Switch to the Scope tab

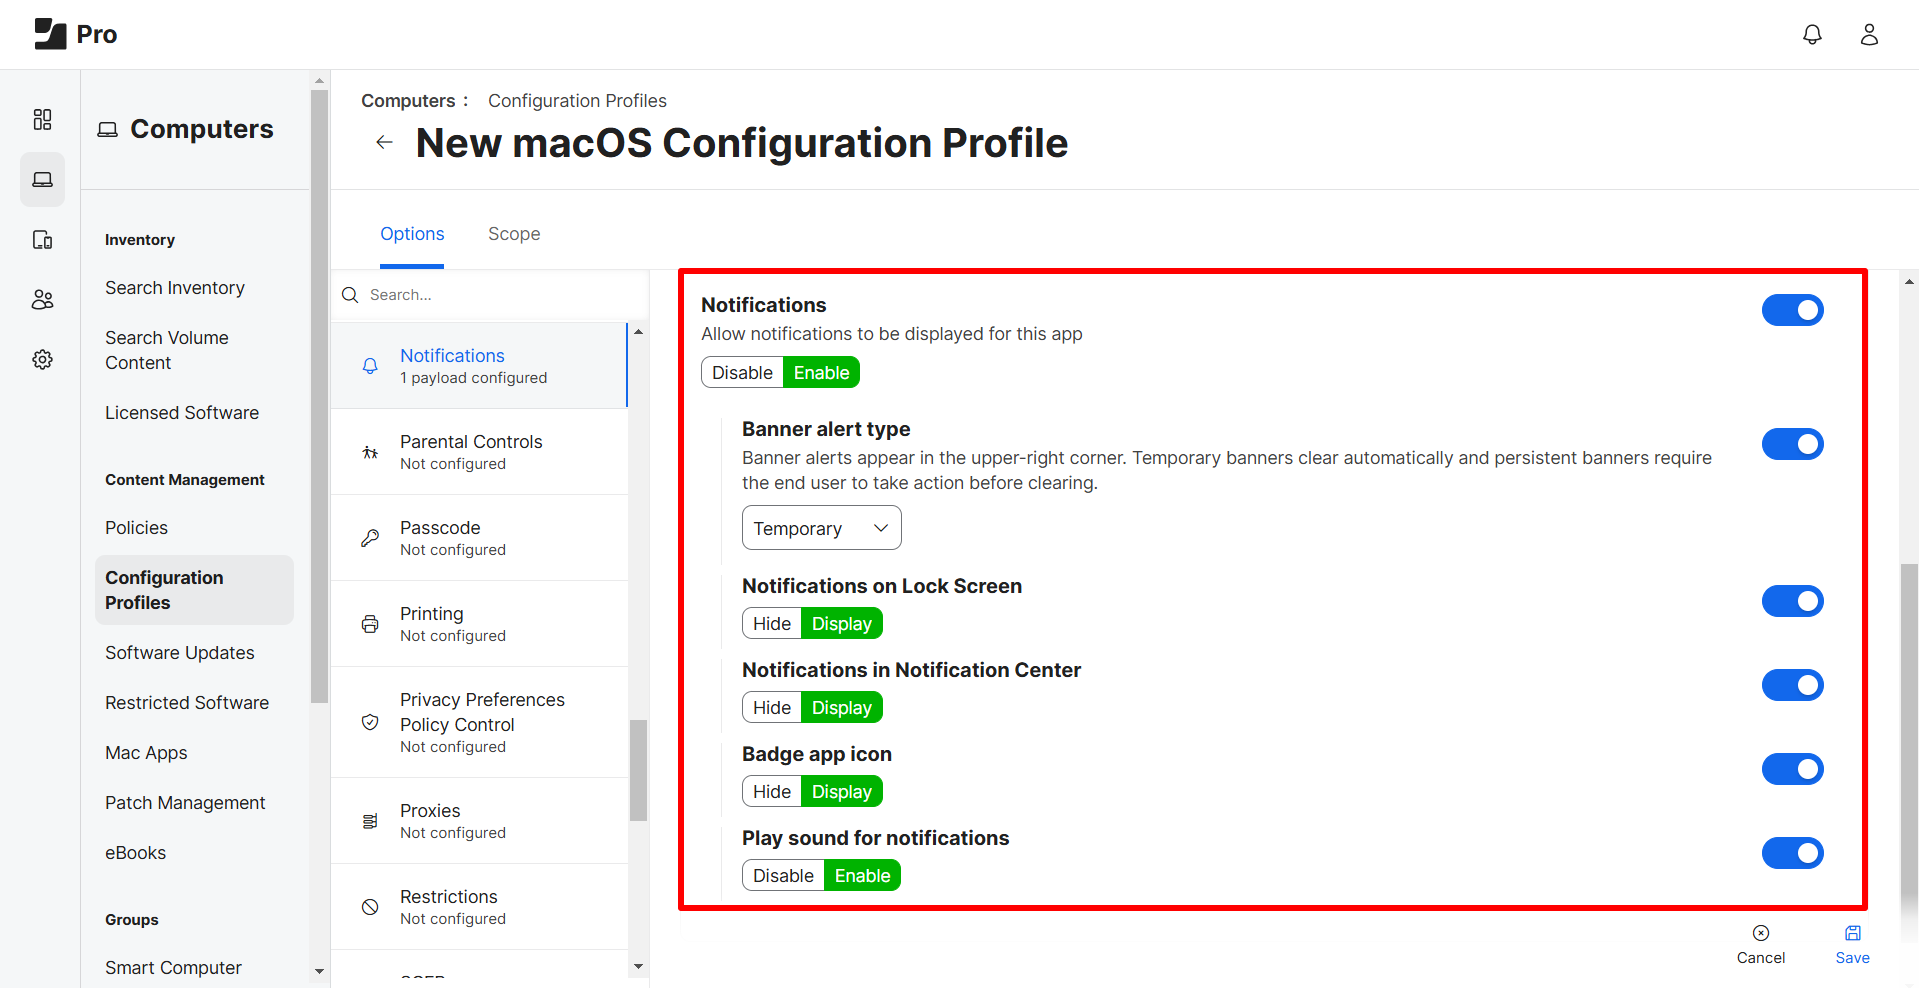point(513,233)
